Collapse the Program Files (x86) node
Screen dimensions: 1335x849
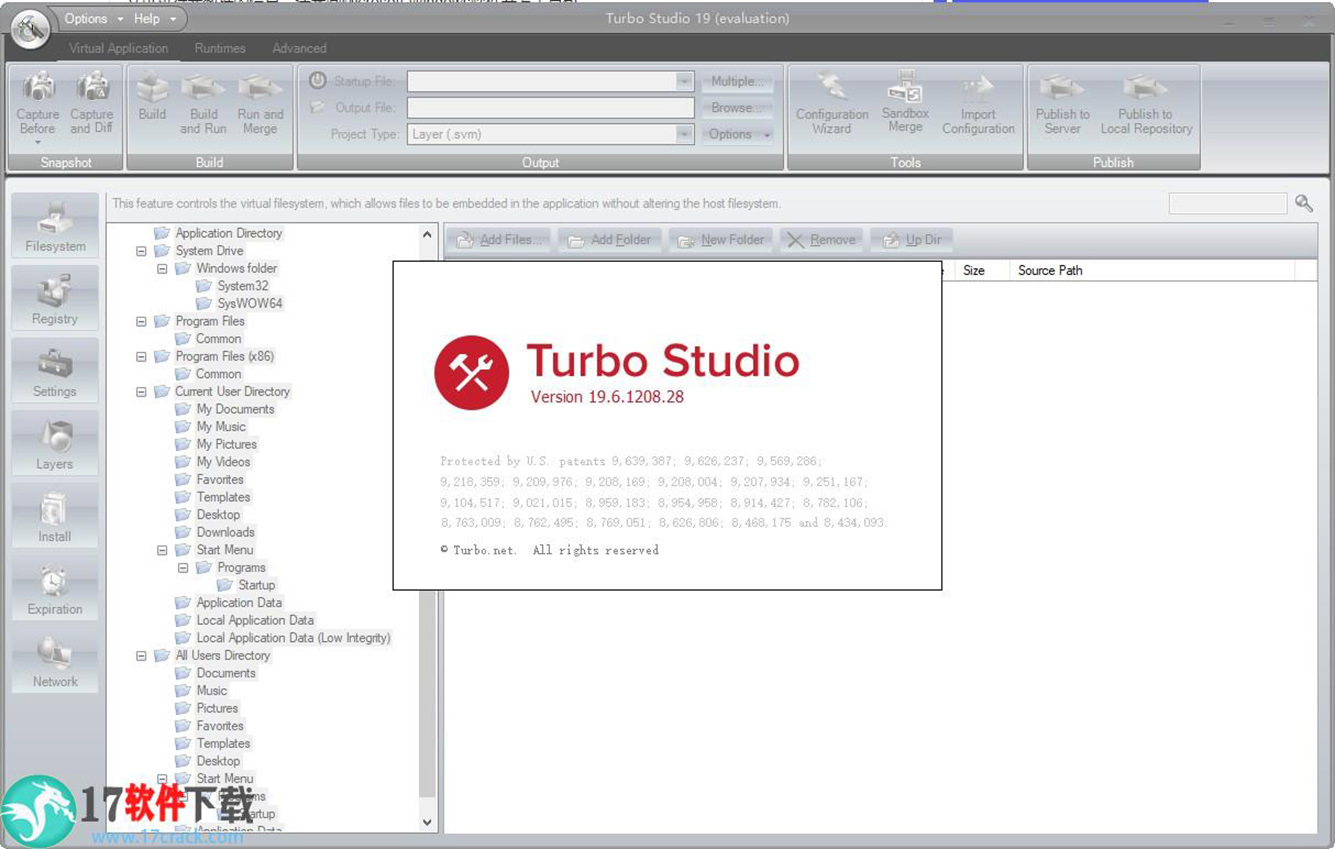coord(141,357)
